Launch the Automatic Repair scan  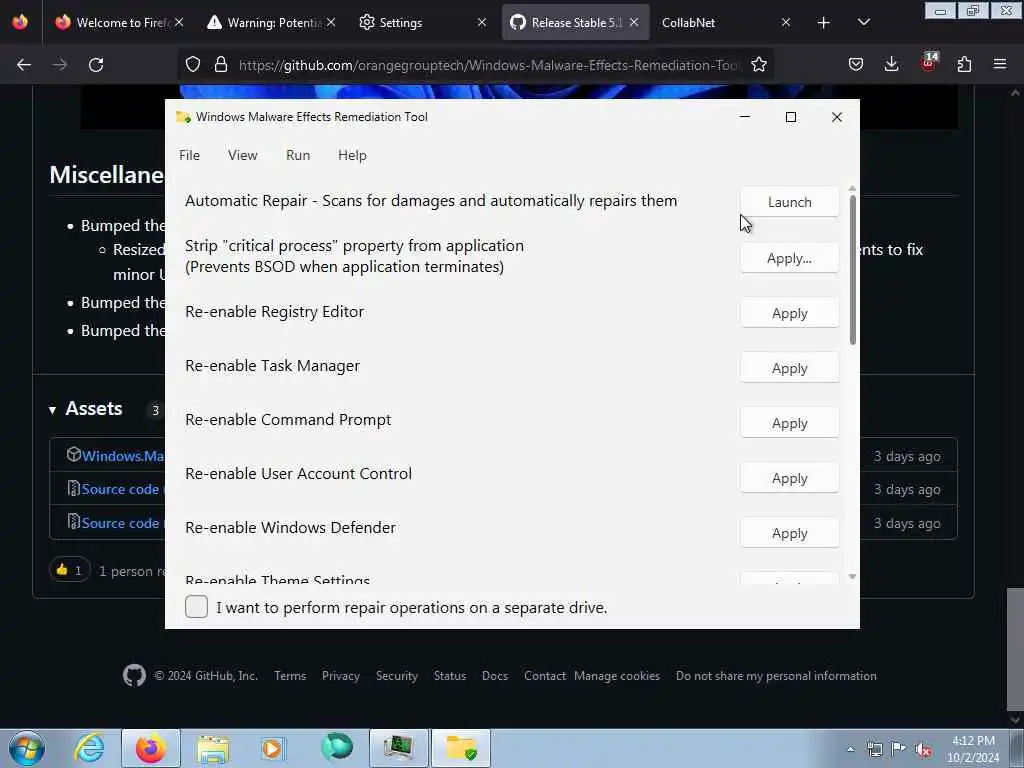(x=790, y=202)
